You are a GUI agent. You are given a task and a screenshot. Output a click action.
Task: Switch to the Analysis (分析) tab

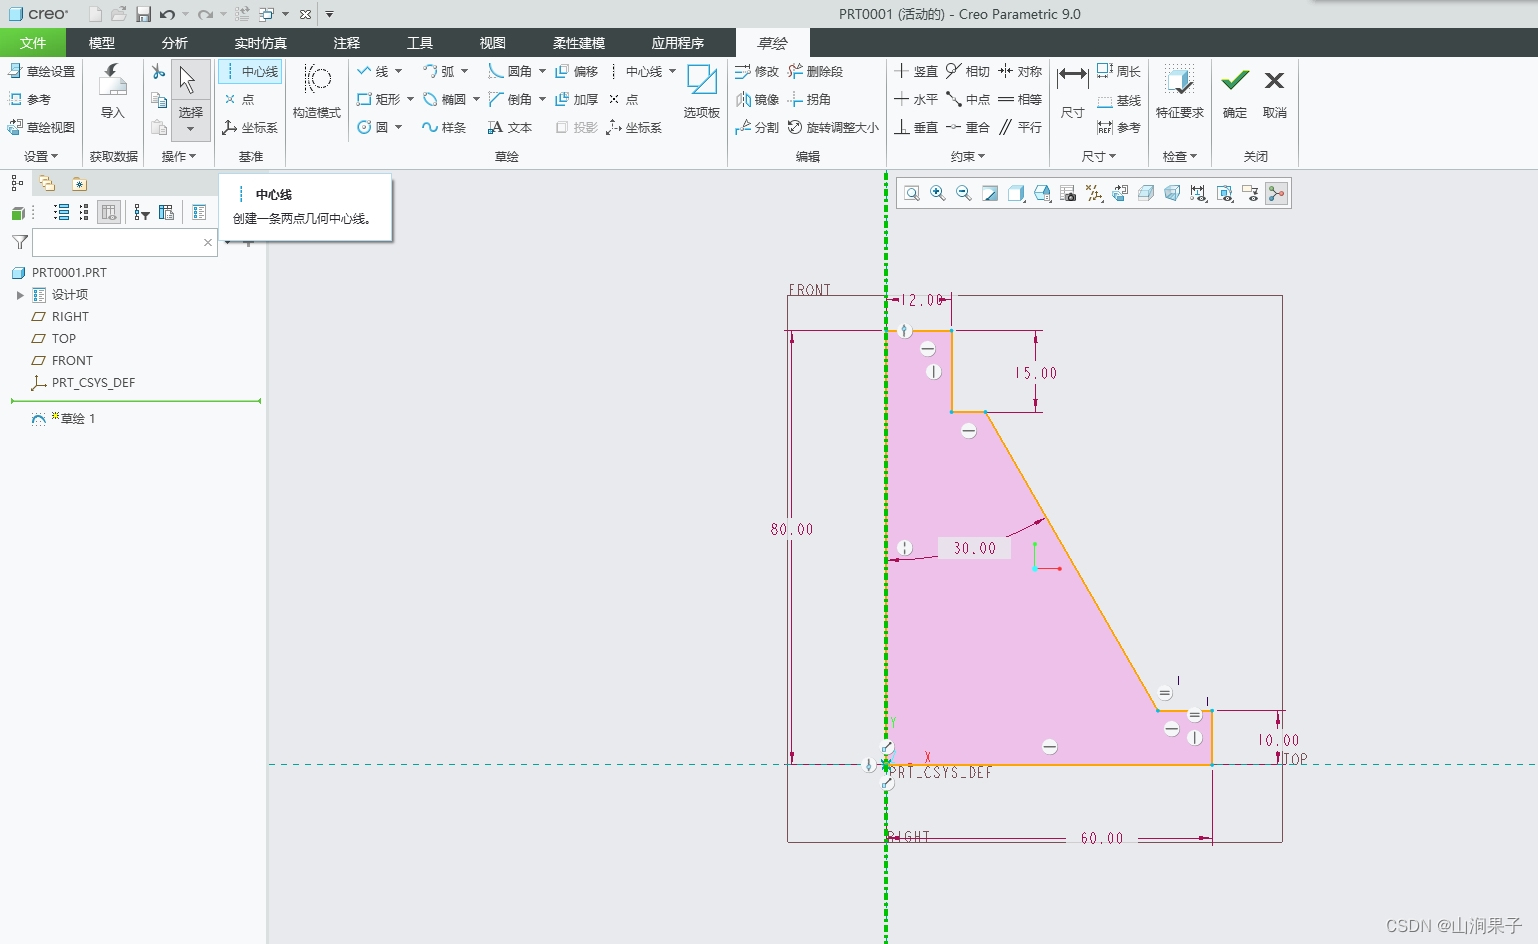tap(175, 43)
